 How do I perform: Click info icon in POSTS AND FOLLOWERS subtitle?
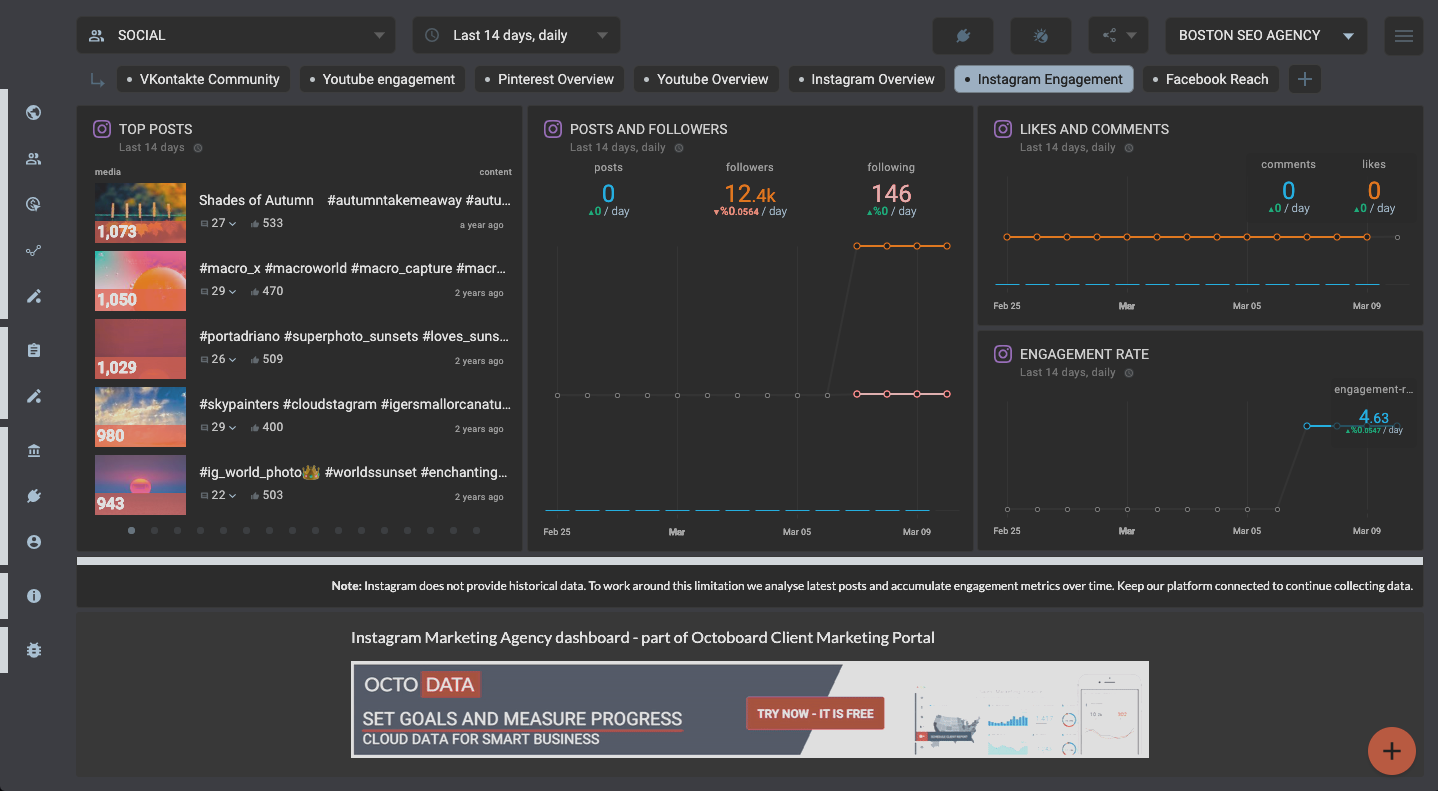click(679, 148)
